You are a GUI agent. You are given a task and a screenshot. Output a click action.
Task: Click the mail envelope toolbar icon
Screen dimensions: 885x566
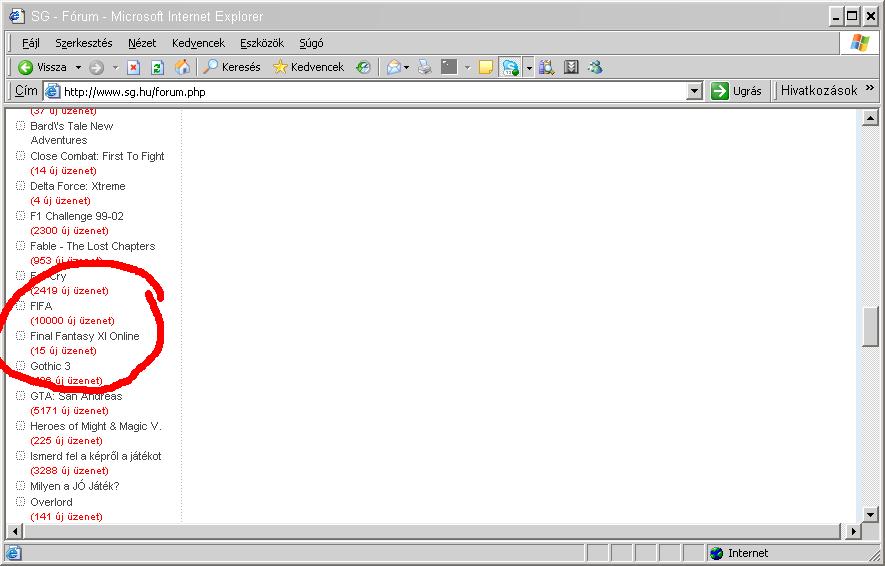(393, 67)
